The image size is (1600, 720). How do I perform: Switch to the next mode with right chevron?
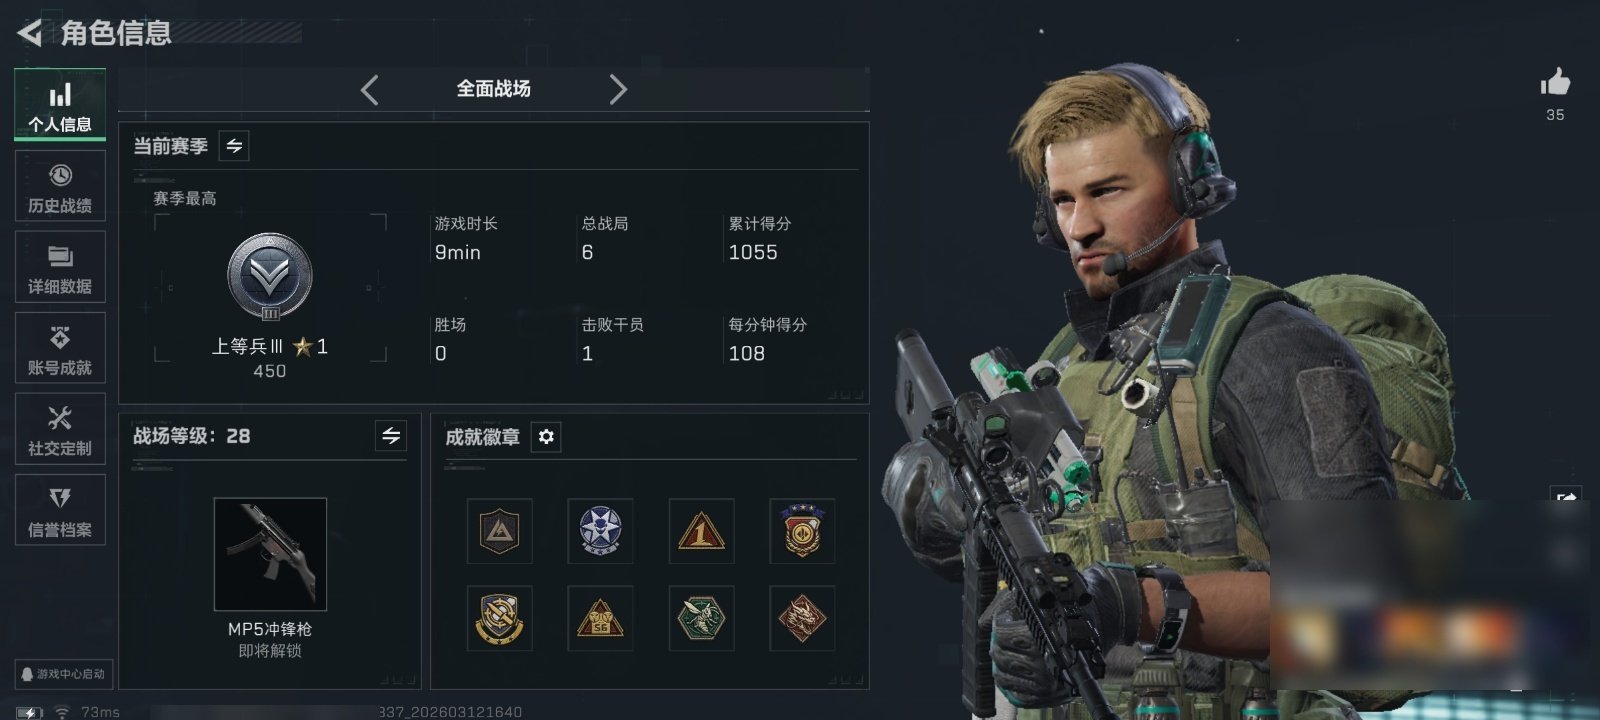pyautogui.click(x=618, y=90)
